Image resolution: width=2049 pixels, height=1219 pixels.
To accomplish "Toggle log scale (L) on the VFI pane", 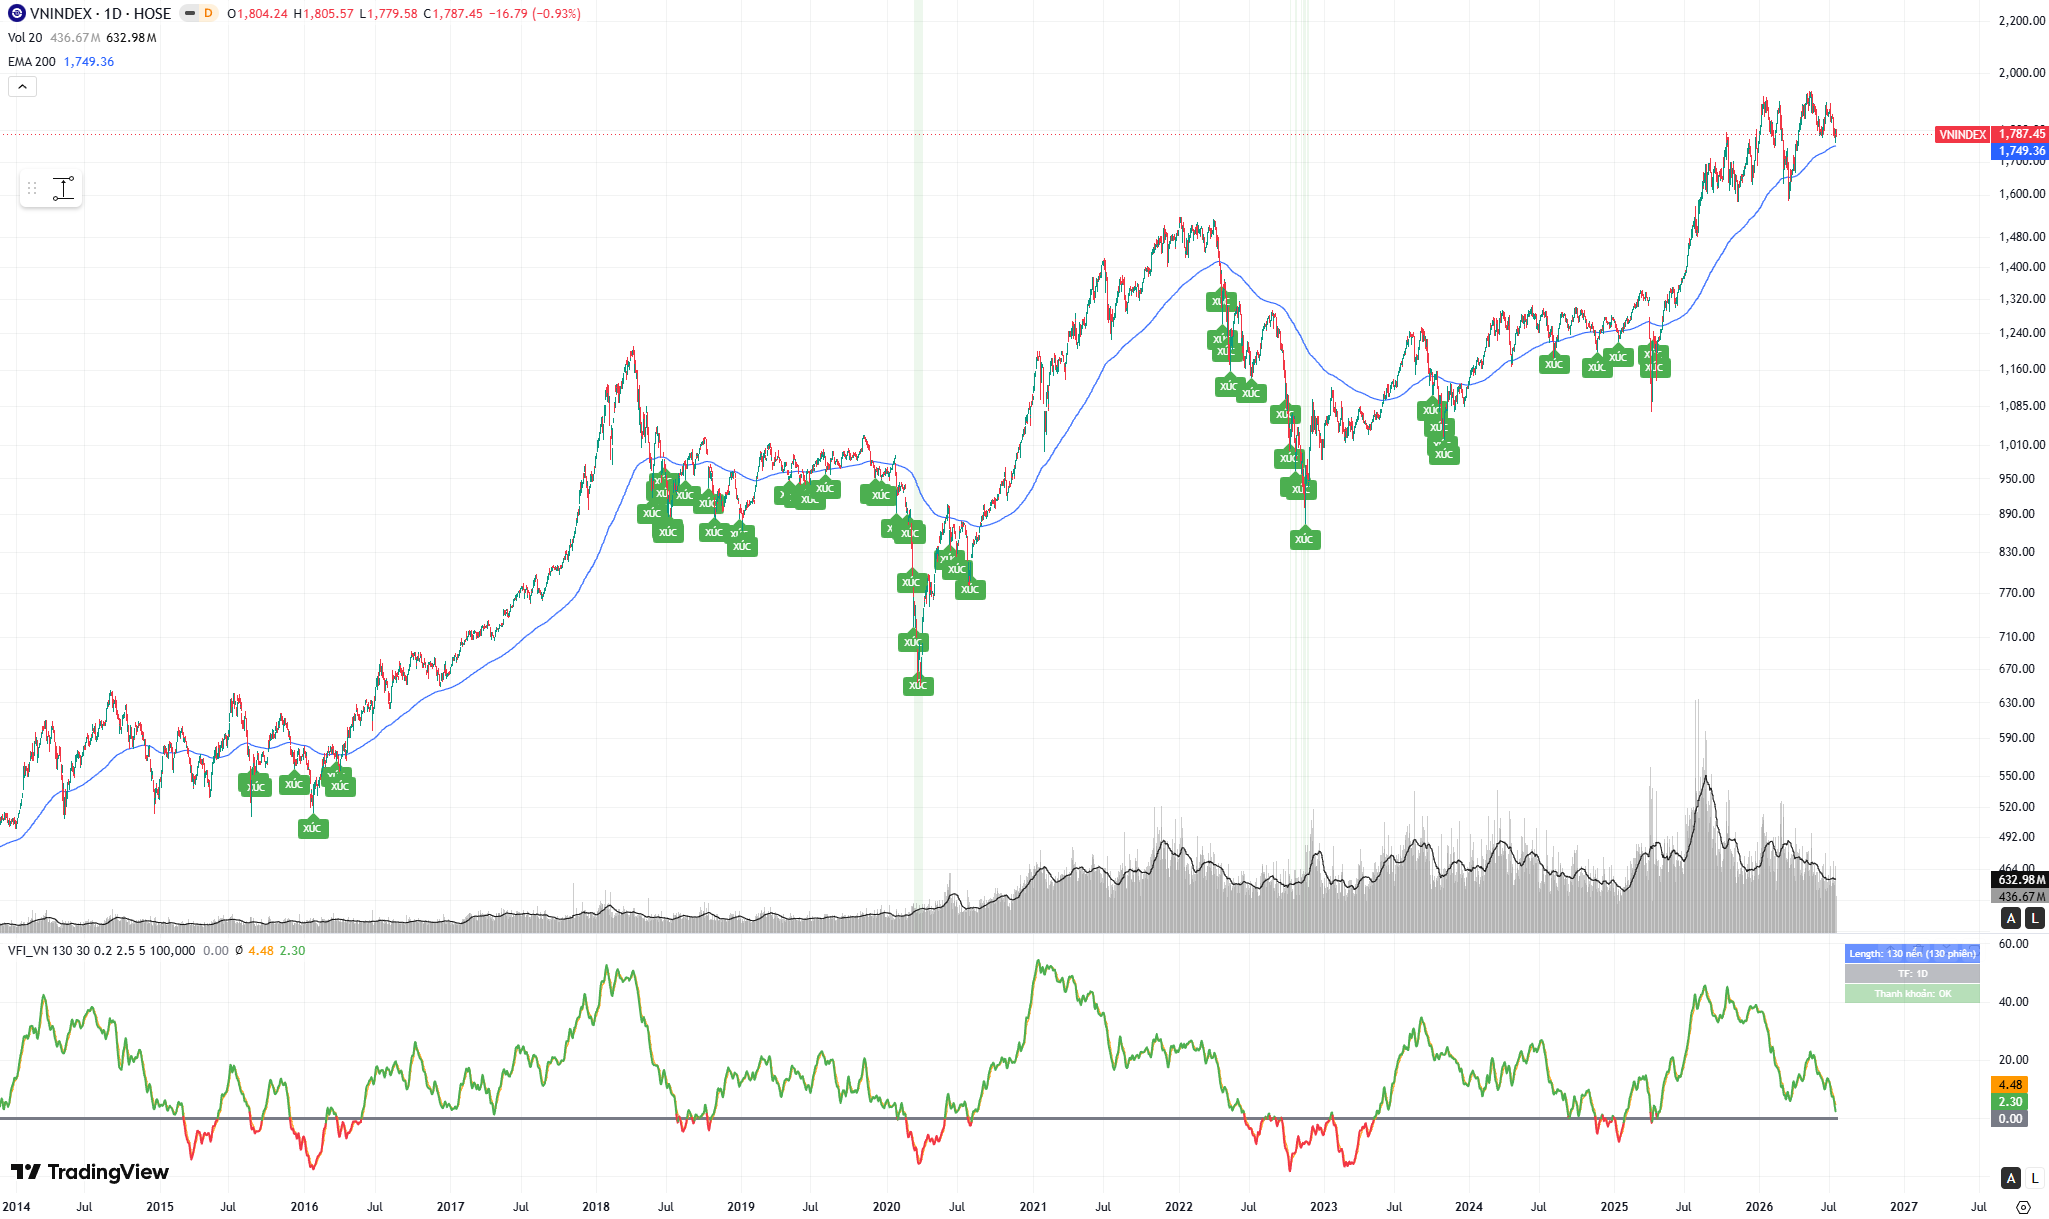I will (x=2034, y=1178).
